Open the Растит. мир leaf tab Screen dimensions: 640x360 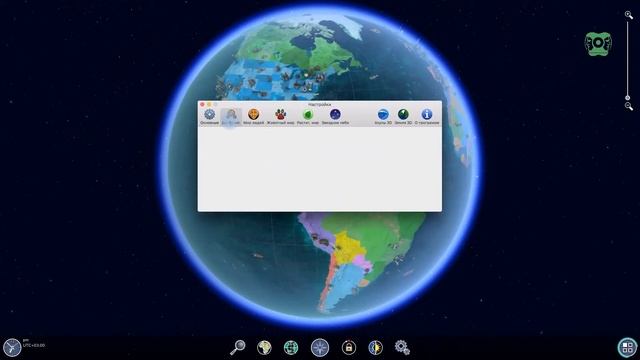308,117
